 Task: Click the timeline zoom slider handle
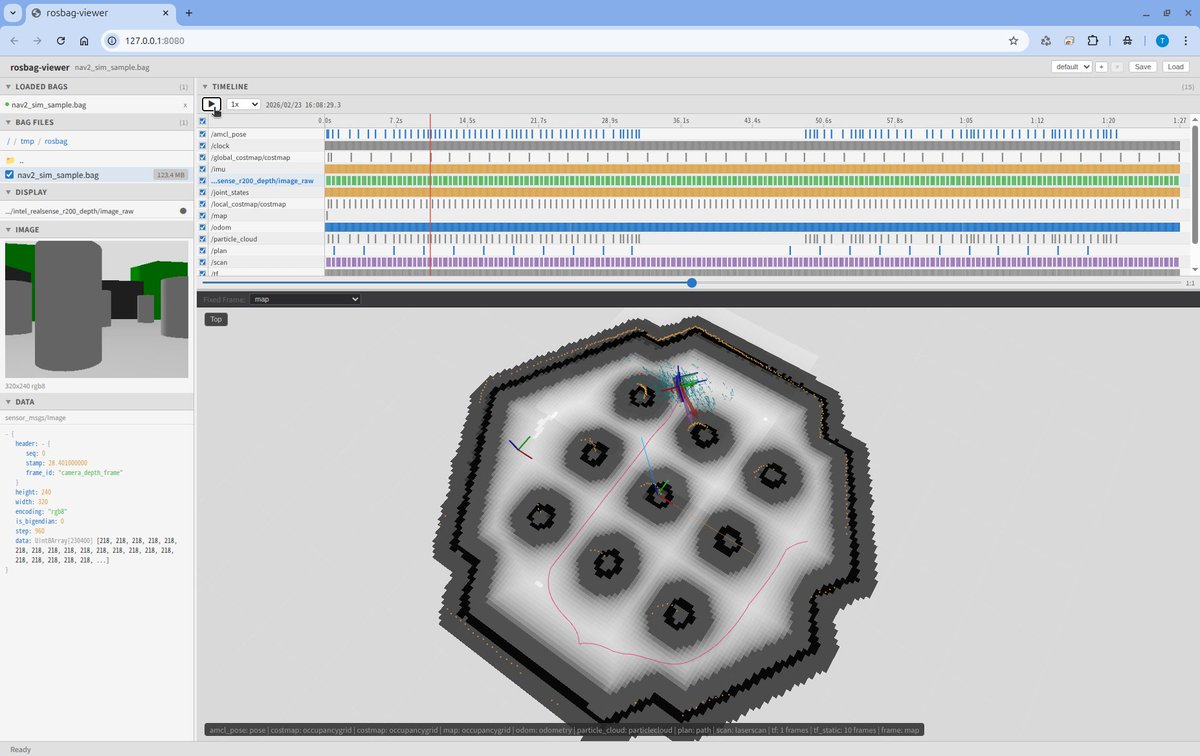click(x=692, y=283)
